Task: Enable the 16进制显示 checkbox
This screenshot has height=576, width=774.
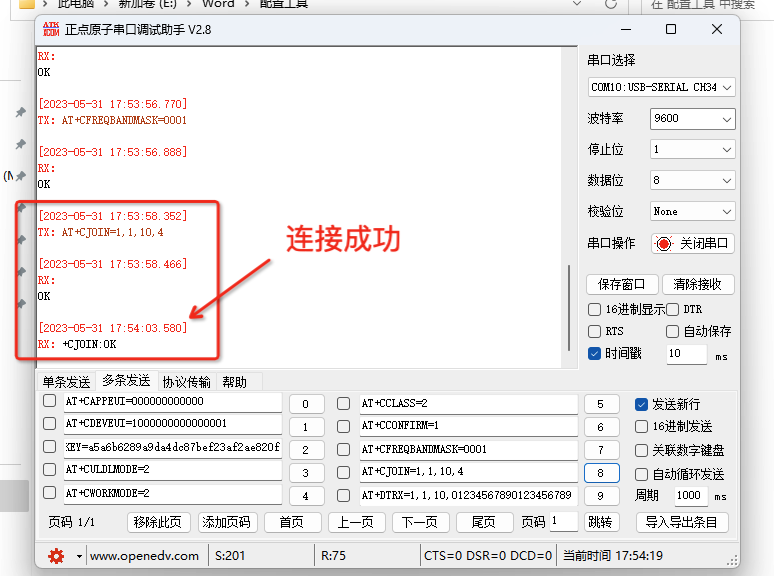Action: pos(595,309)
